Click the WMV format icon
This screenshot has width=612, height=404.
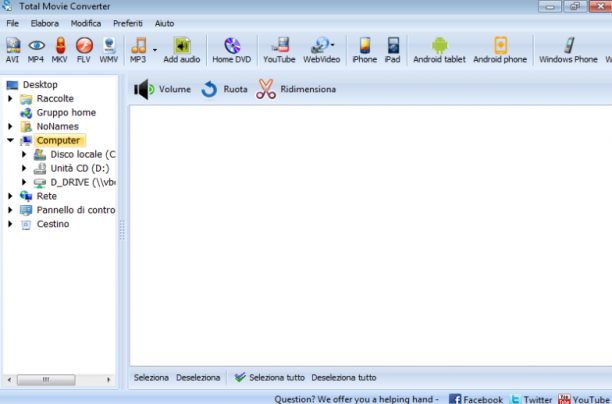point(109,50)
